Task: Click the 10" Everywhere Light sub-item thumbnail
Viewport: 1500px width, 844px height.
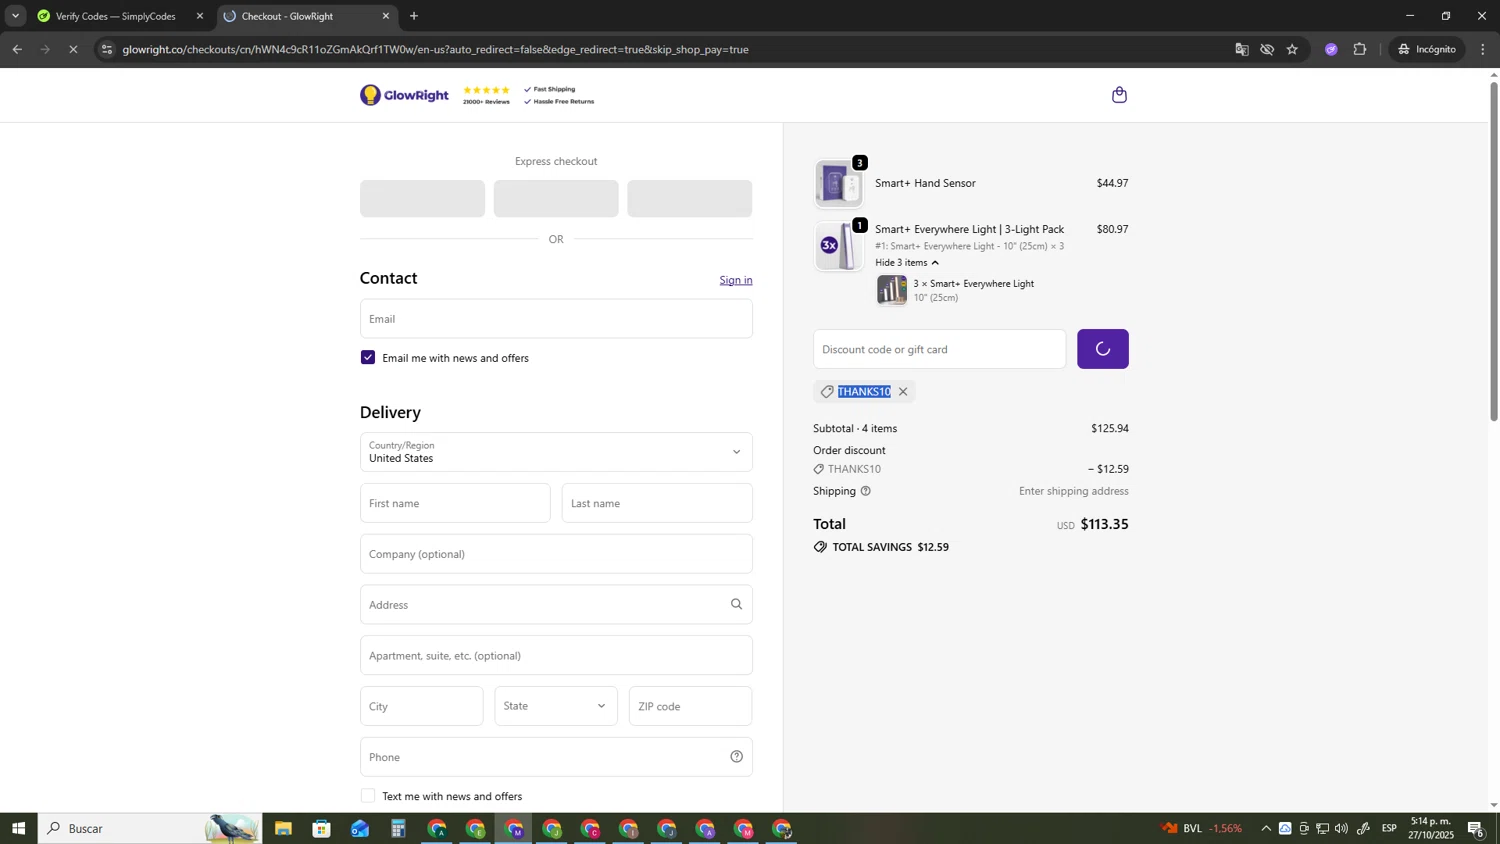Action: 892,290
